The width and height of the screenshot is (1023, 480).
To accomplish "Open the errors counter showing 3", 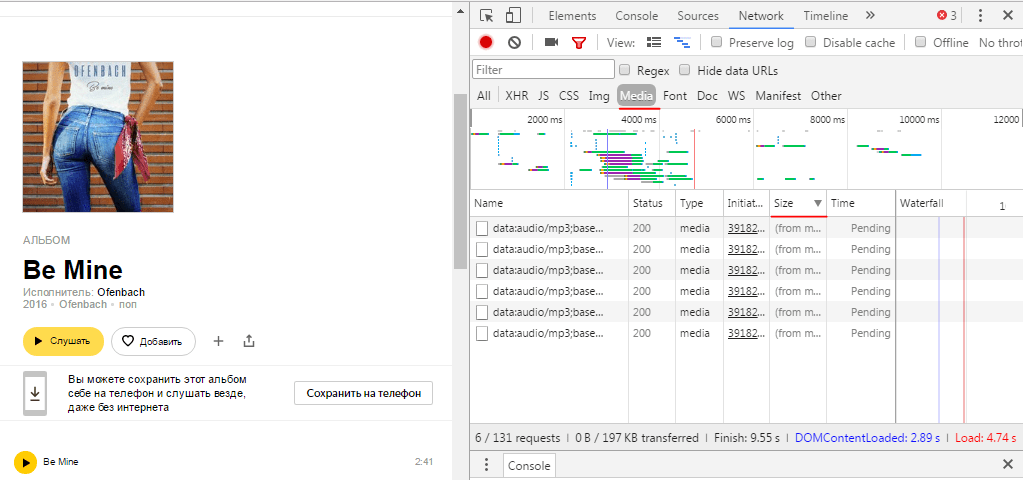I will 947,16.
